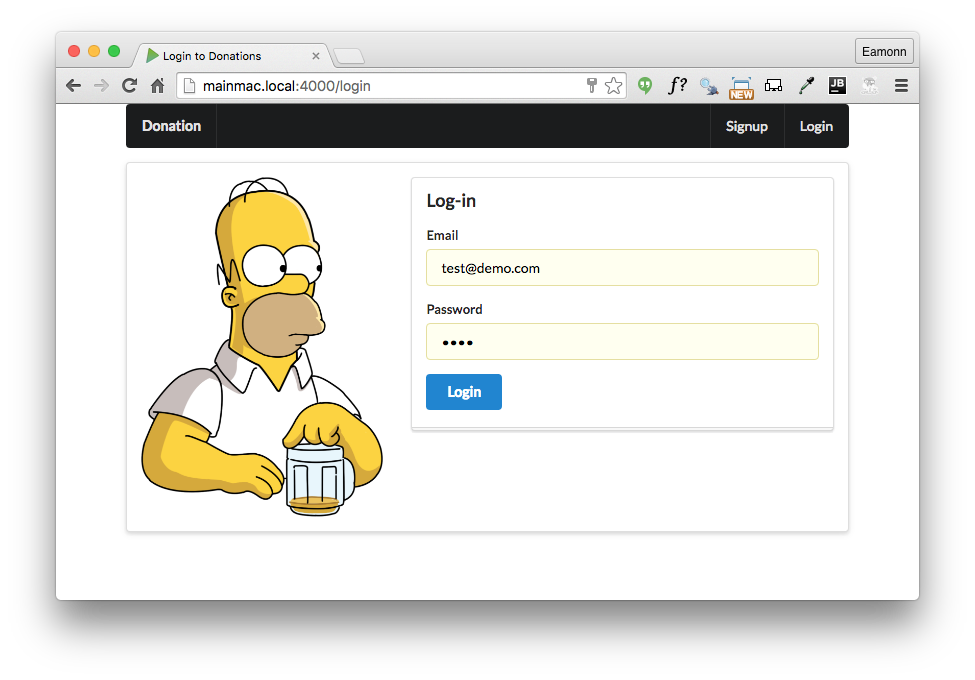Click the Donation brand link

[x=171, y=126]
